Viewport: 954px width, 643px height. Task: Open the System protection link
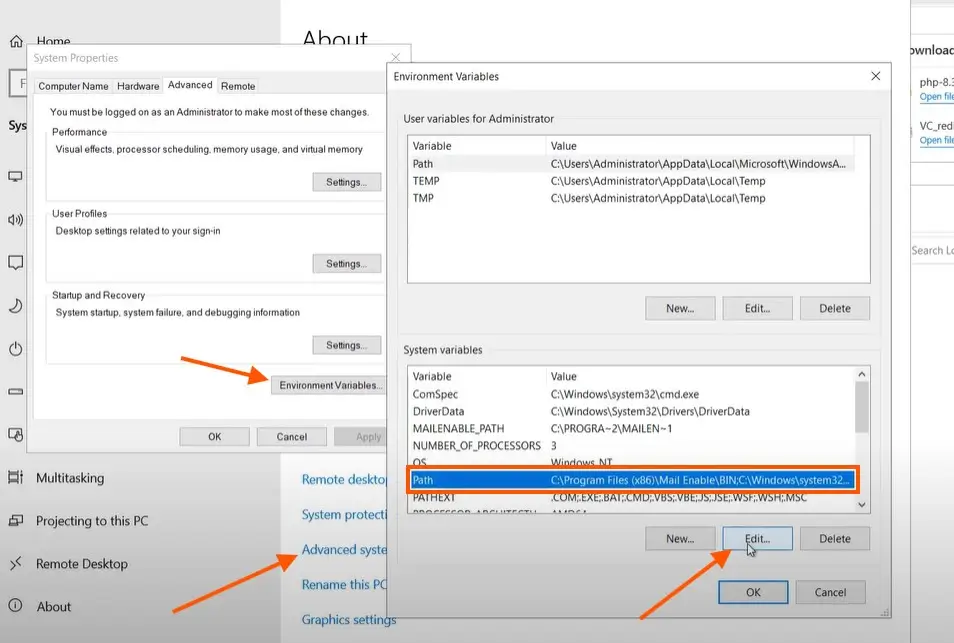(344, 515)
